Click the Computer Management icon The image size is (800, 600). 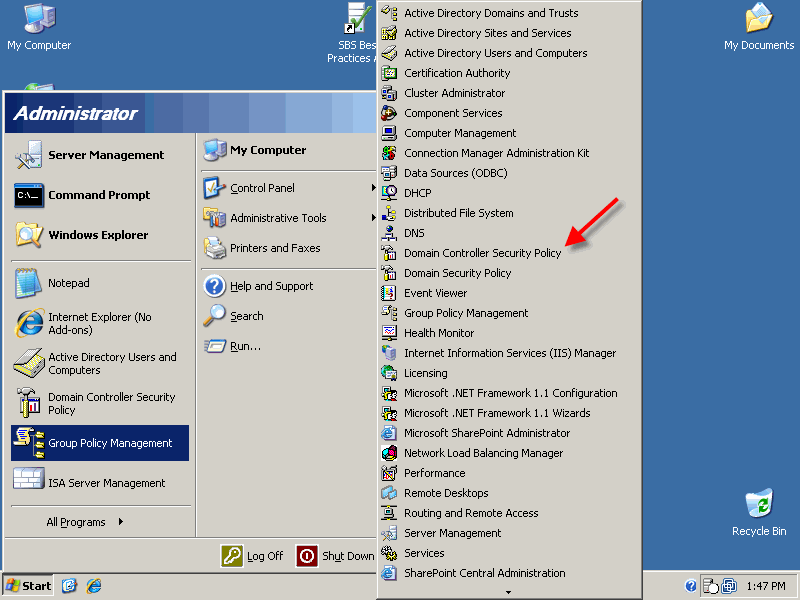pyautogui.click(x=389, y=133)
